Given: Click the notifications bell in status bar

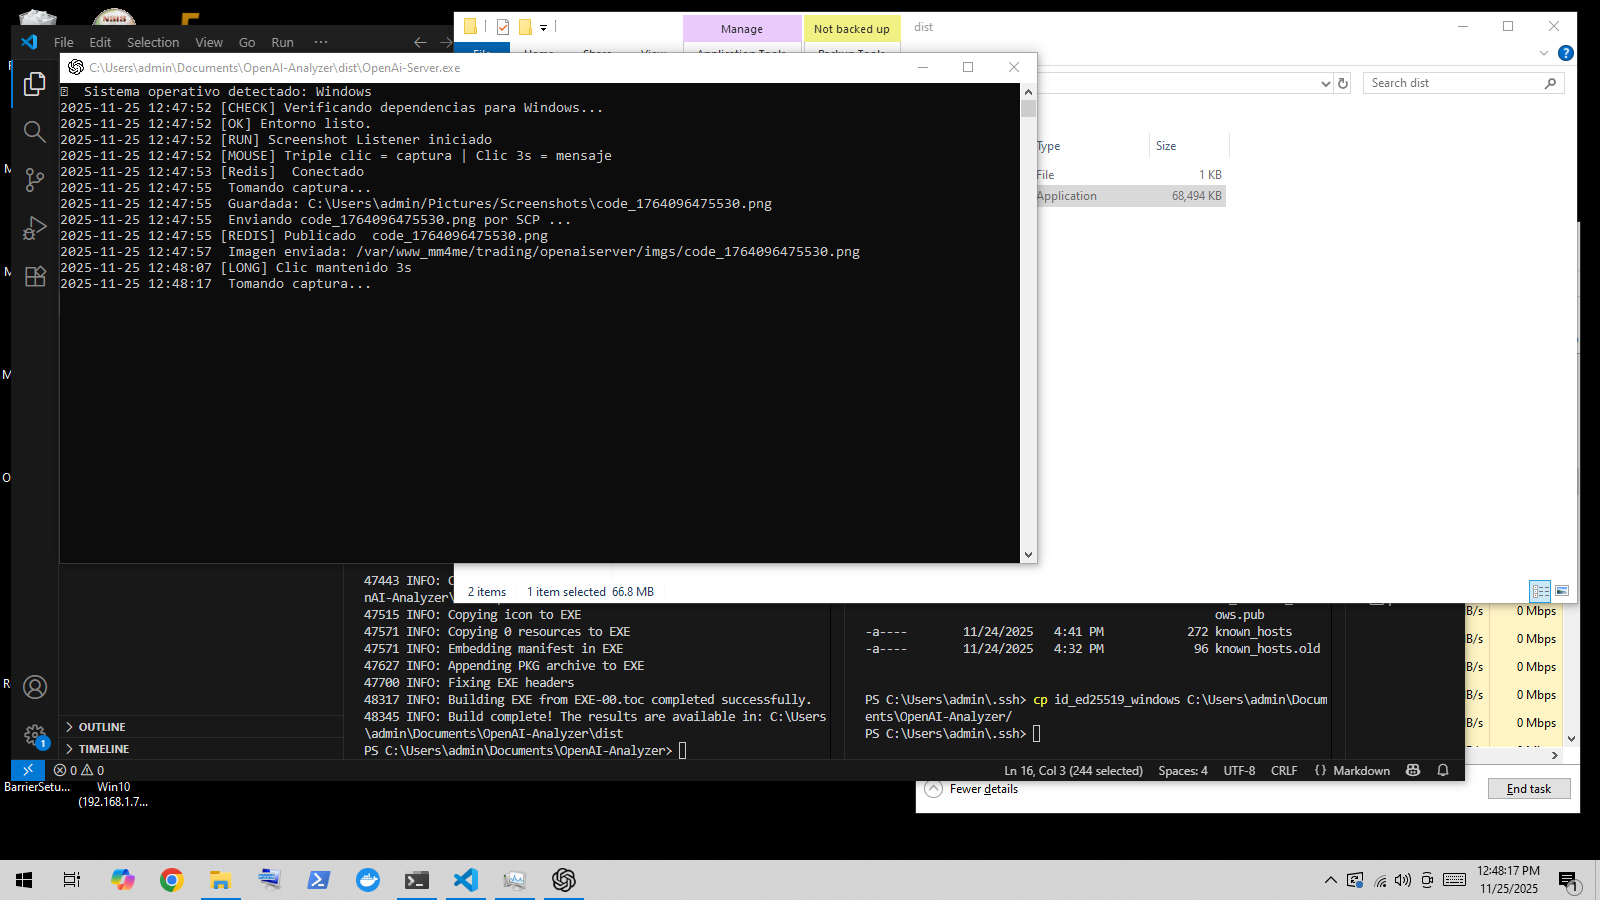Looking at the screenshot, I should [1443, 770].
